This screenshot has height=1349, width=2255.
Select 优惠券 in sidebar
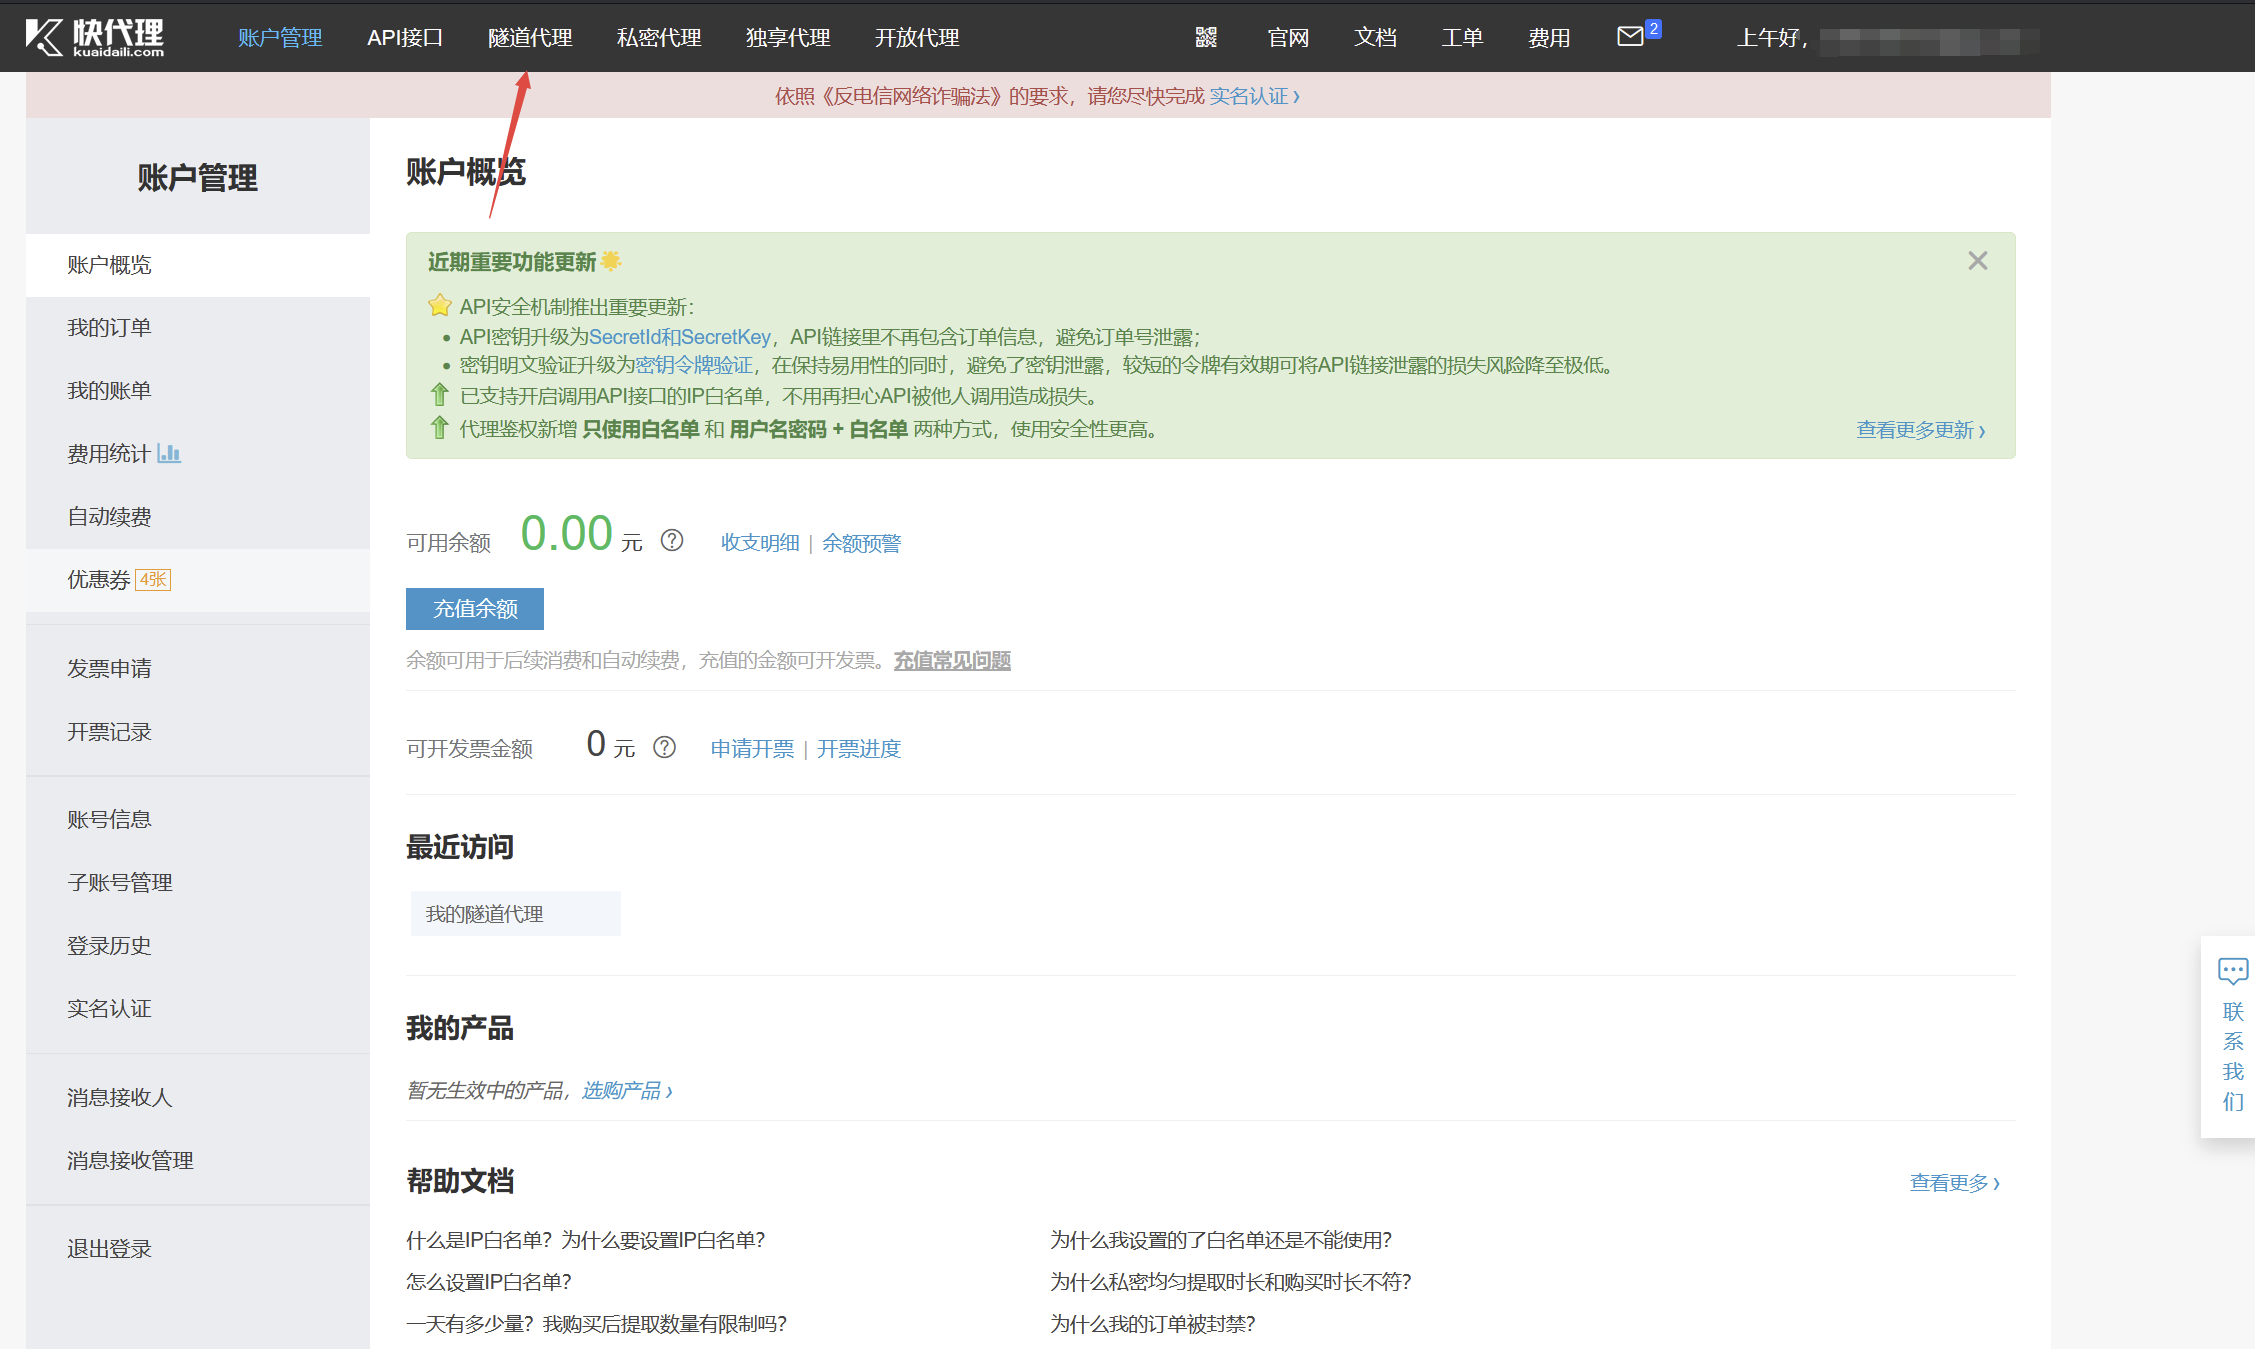(198, 580)
